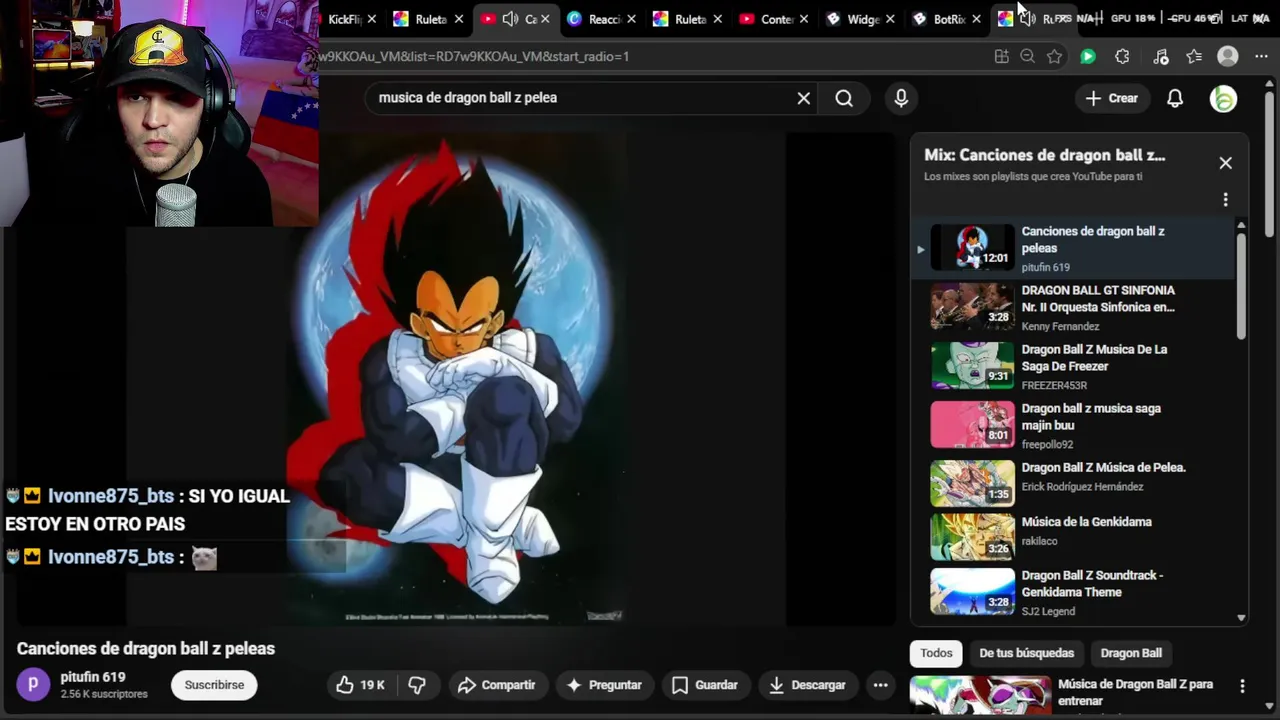
Task: Save video with Guardar button
Action: [x=704, y=685]
